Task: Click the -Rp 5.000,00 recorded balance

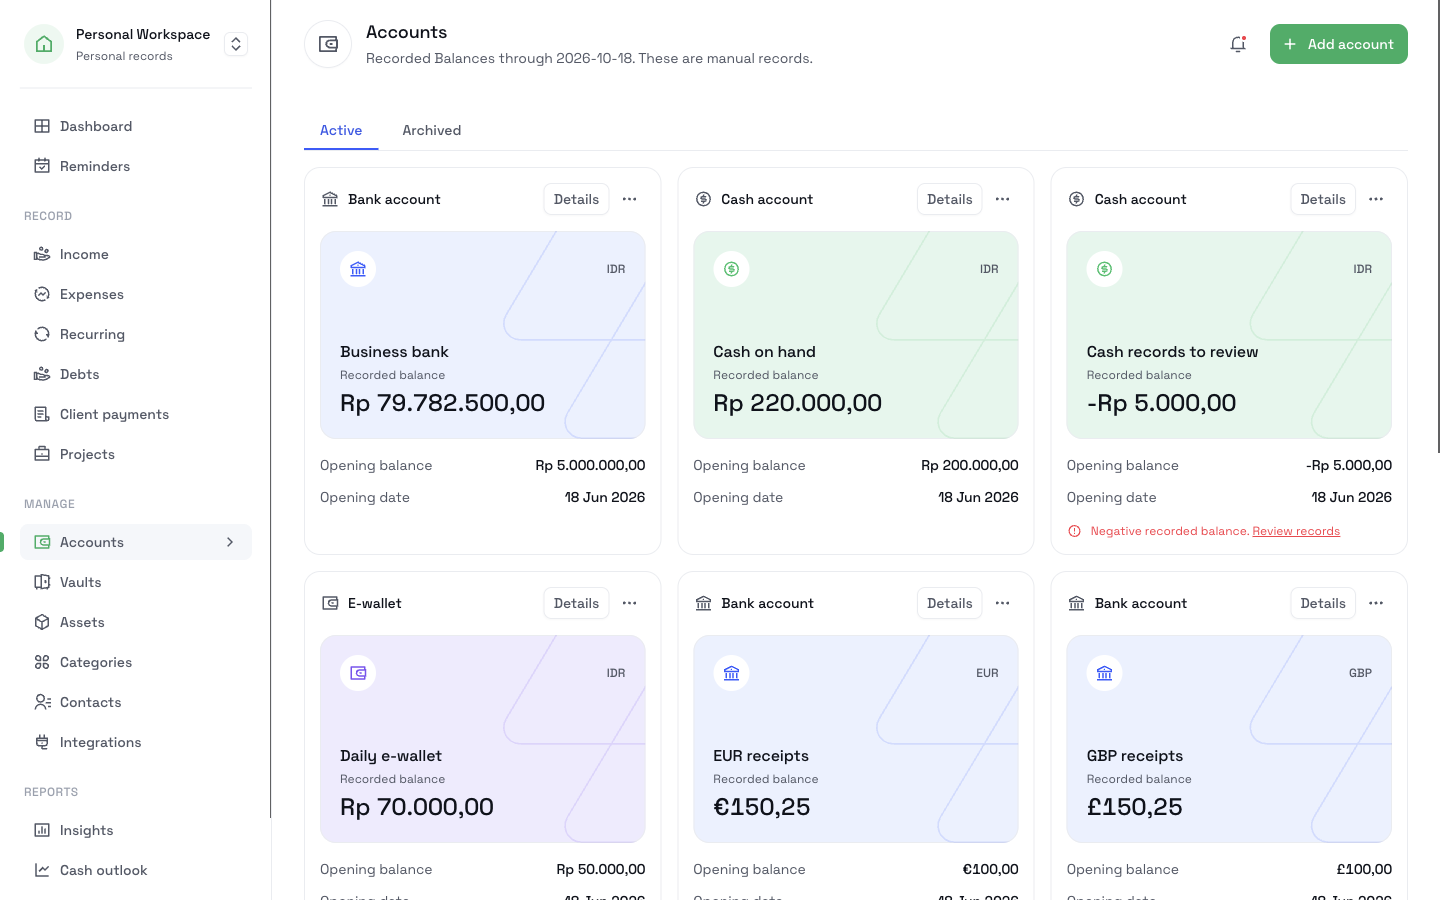Action: 1161,403
